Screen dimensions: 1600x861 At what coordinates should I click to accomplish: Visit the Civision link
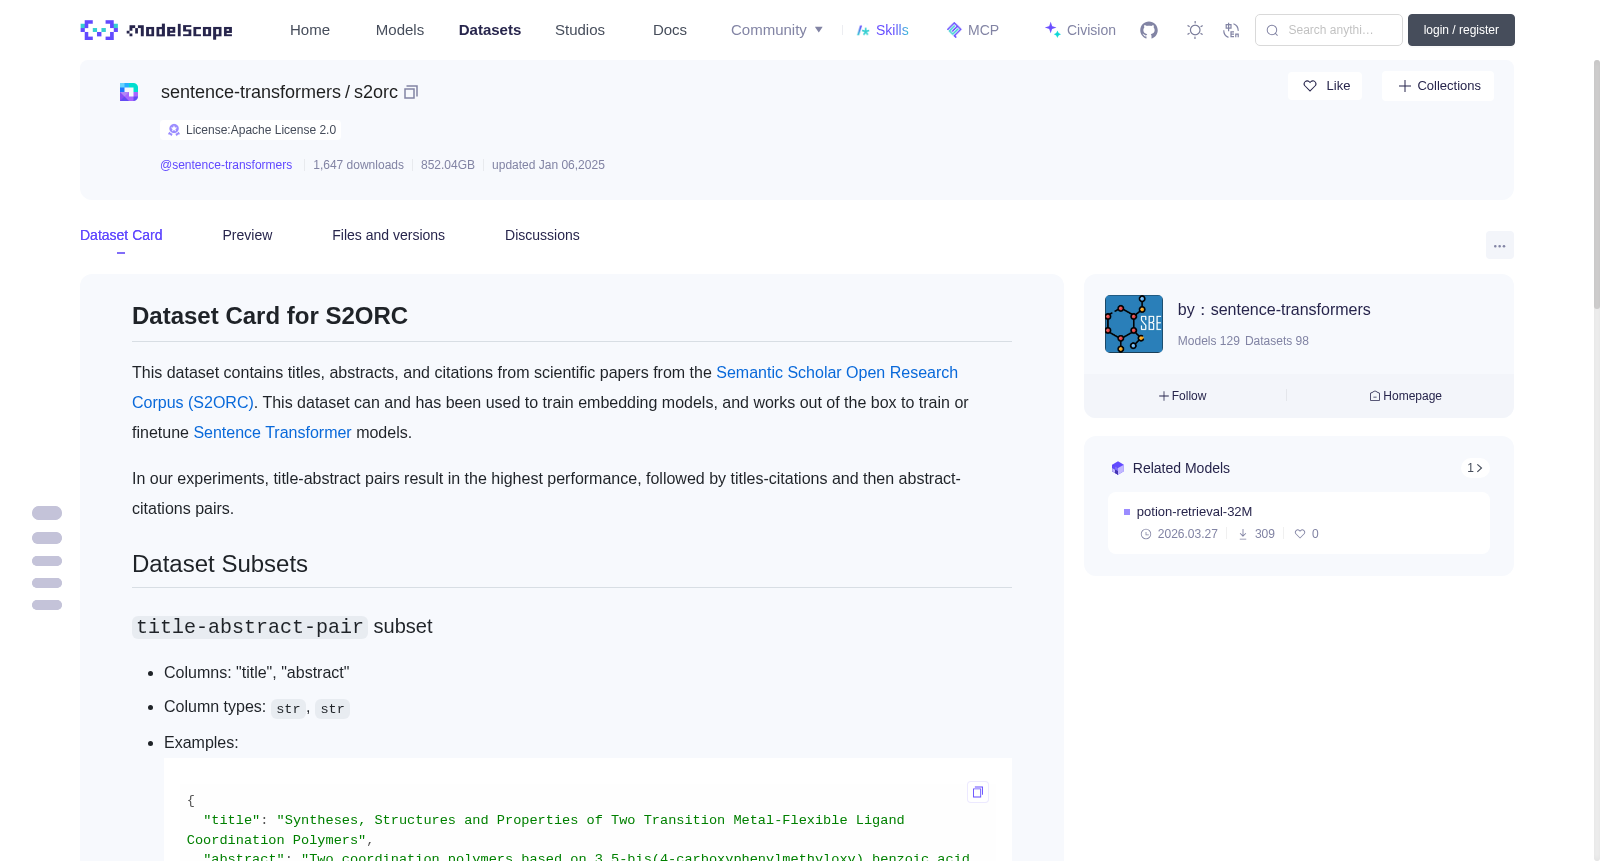[1080, 30]
